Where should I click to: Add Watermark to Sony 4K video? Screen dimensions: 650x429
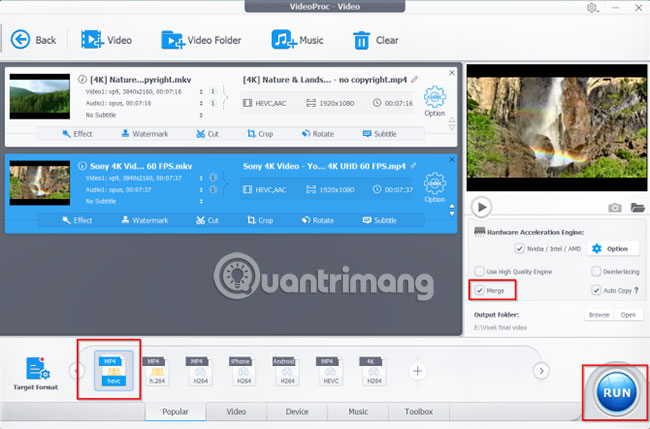pyautogui.click(x=145, y=220)
